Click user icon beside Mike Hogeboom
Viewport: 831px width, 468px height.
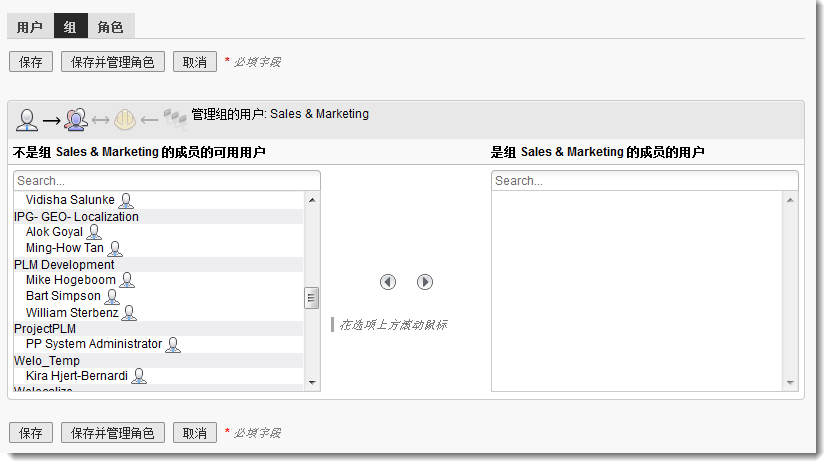(127, 280)
